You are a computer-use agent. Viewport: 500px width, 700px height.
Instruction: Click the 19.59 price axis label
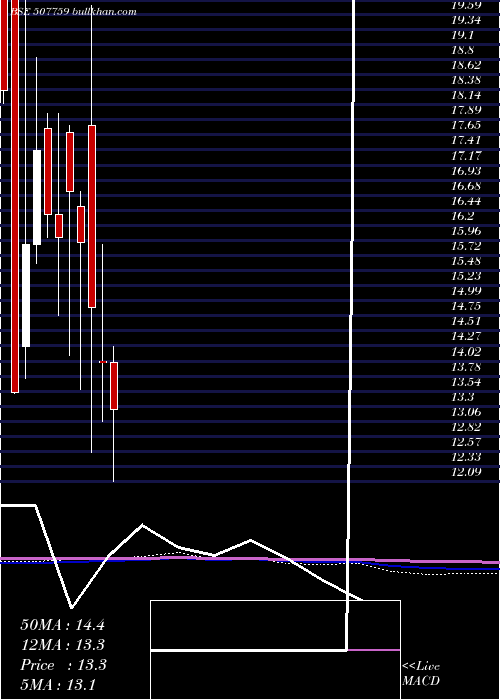466,5
